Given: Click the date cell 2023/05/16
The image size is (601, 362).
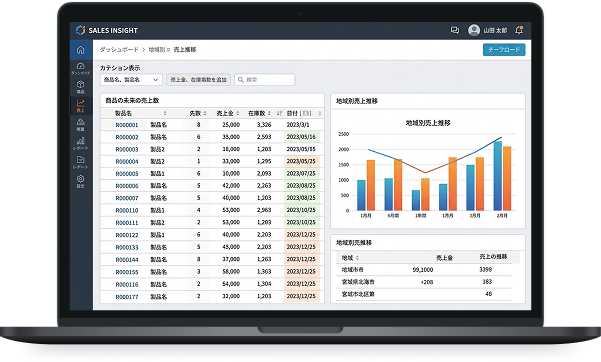Looking at the screenshot, I should 301,137.
